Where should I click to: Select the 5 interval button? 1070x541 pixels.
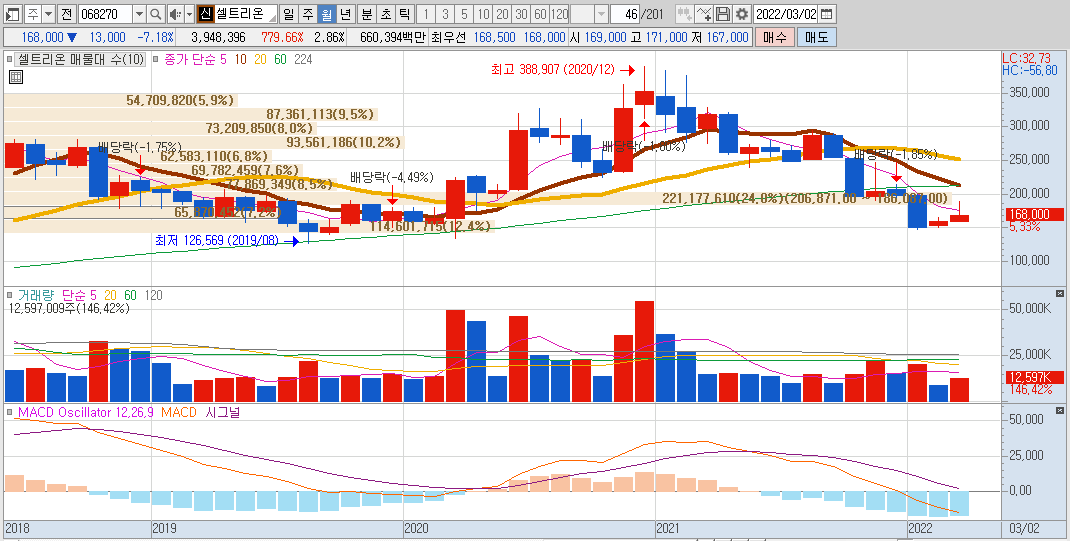point(464,14)
